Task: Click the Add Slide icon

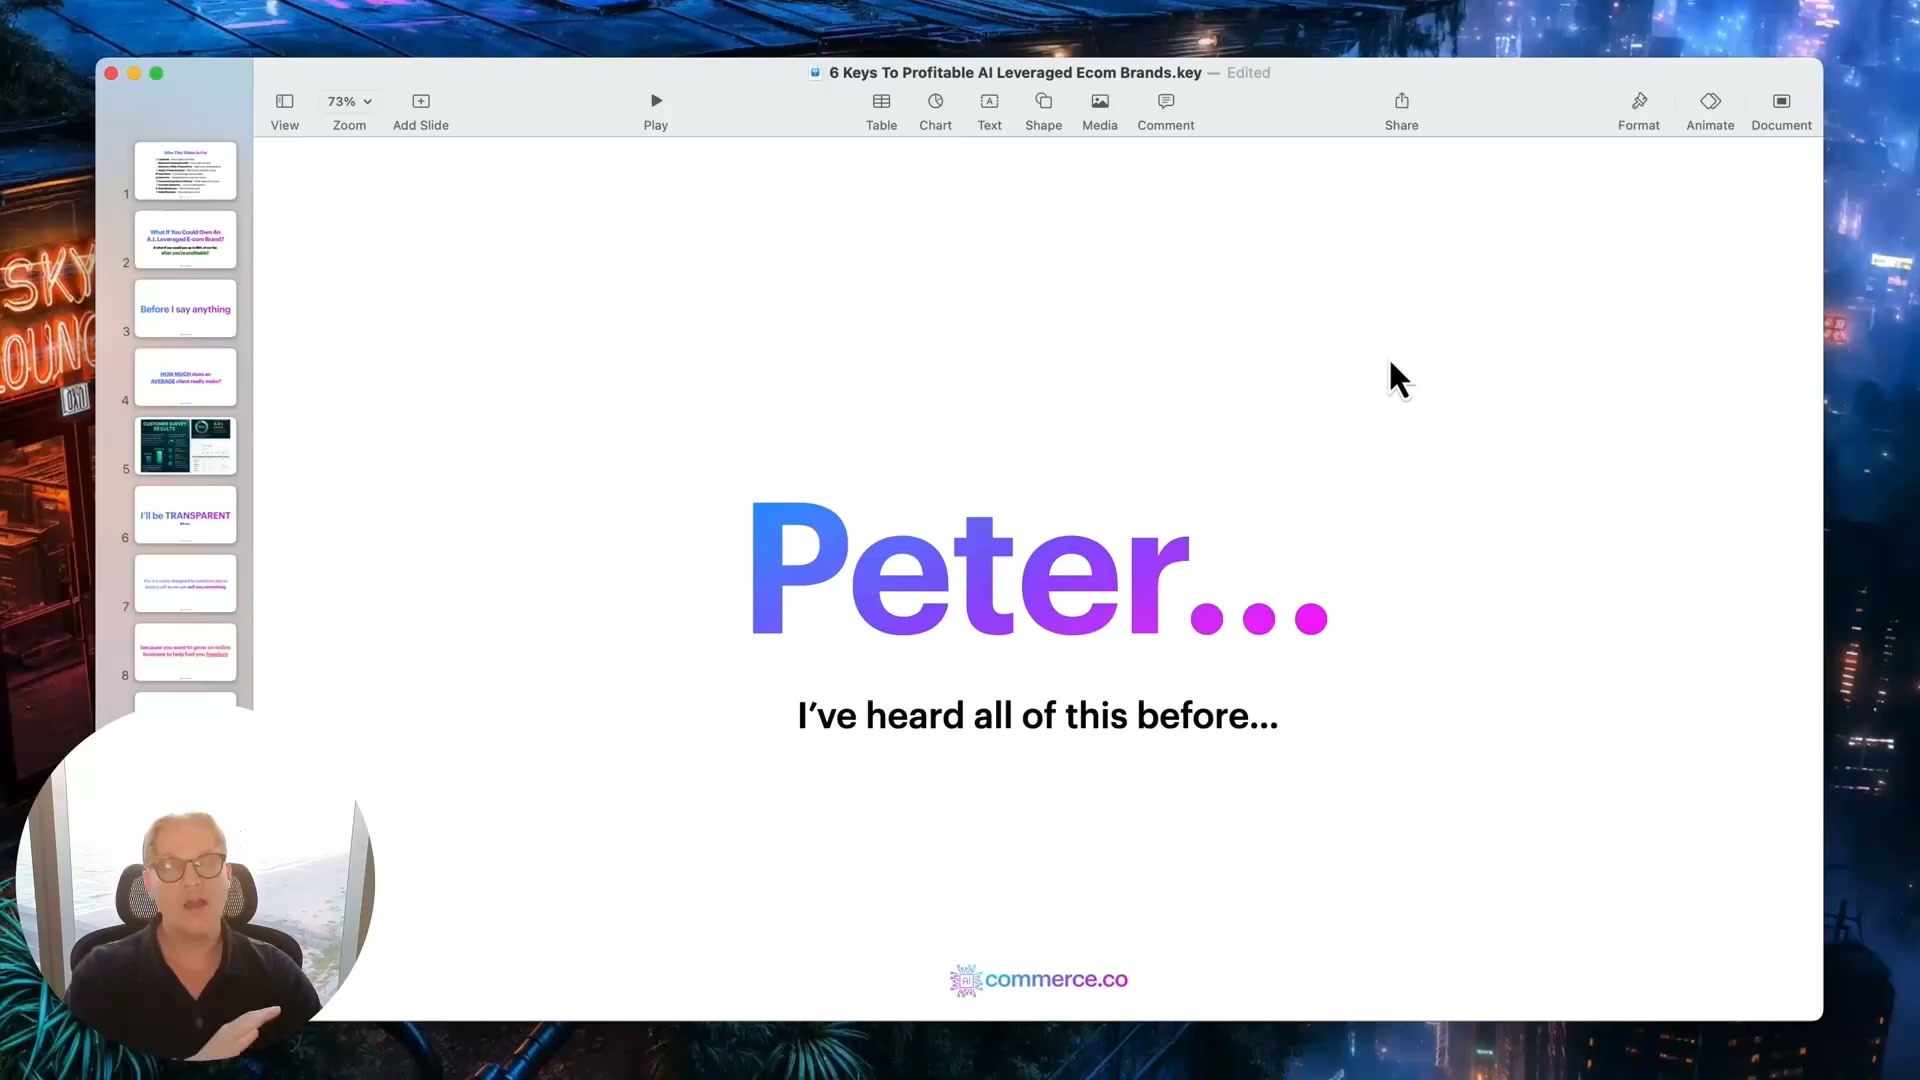Action: (421, 101)
